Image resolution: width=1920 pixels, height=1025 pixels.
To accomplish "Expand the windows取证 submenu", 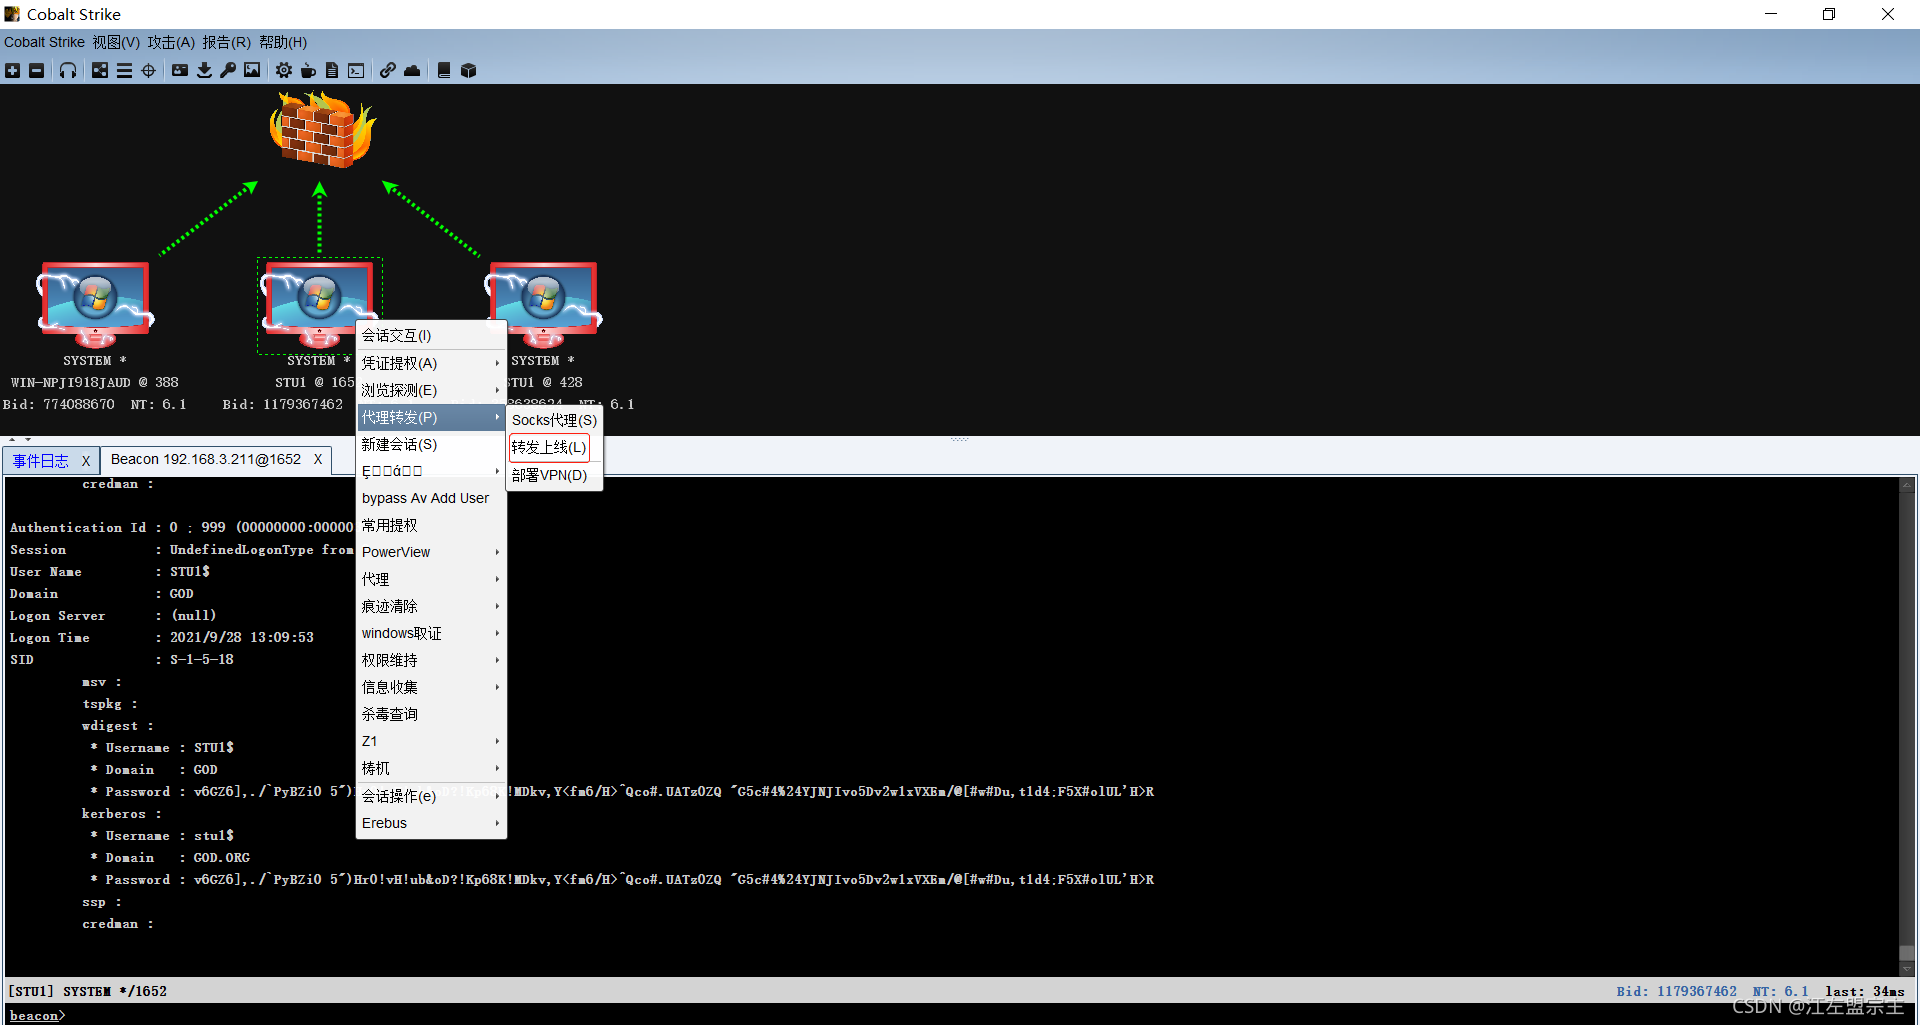I will click(x=431, y=633).
